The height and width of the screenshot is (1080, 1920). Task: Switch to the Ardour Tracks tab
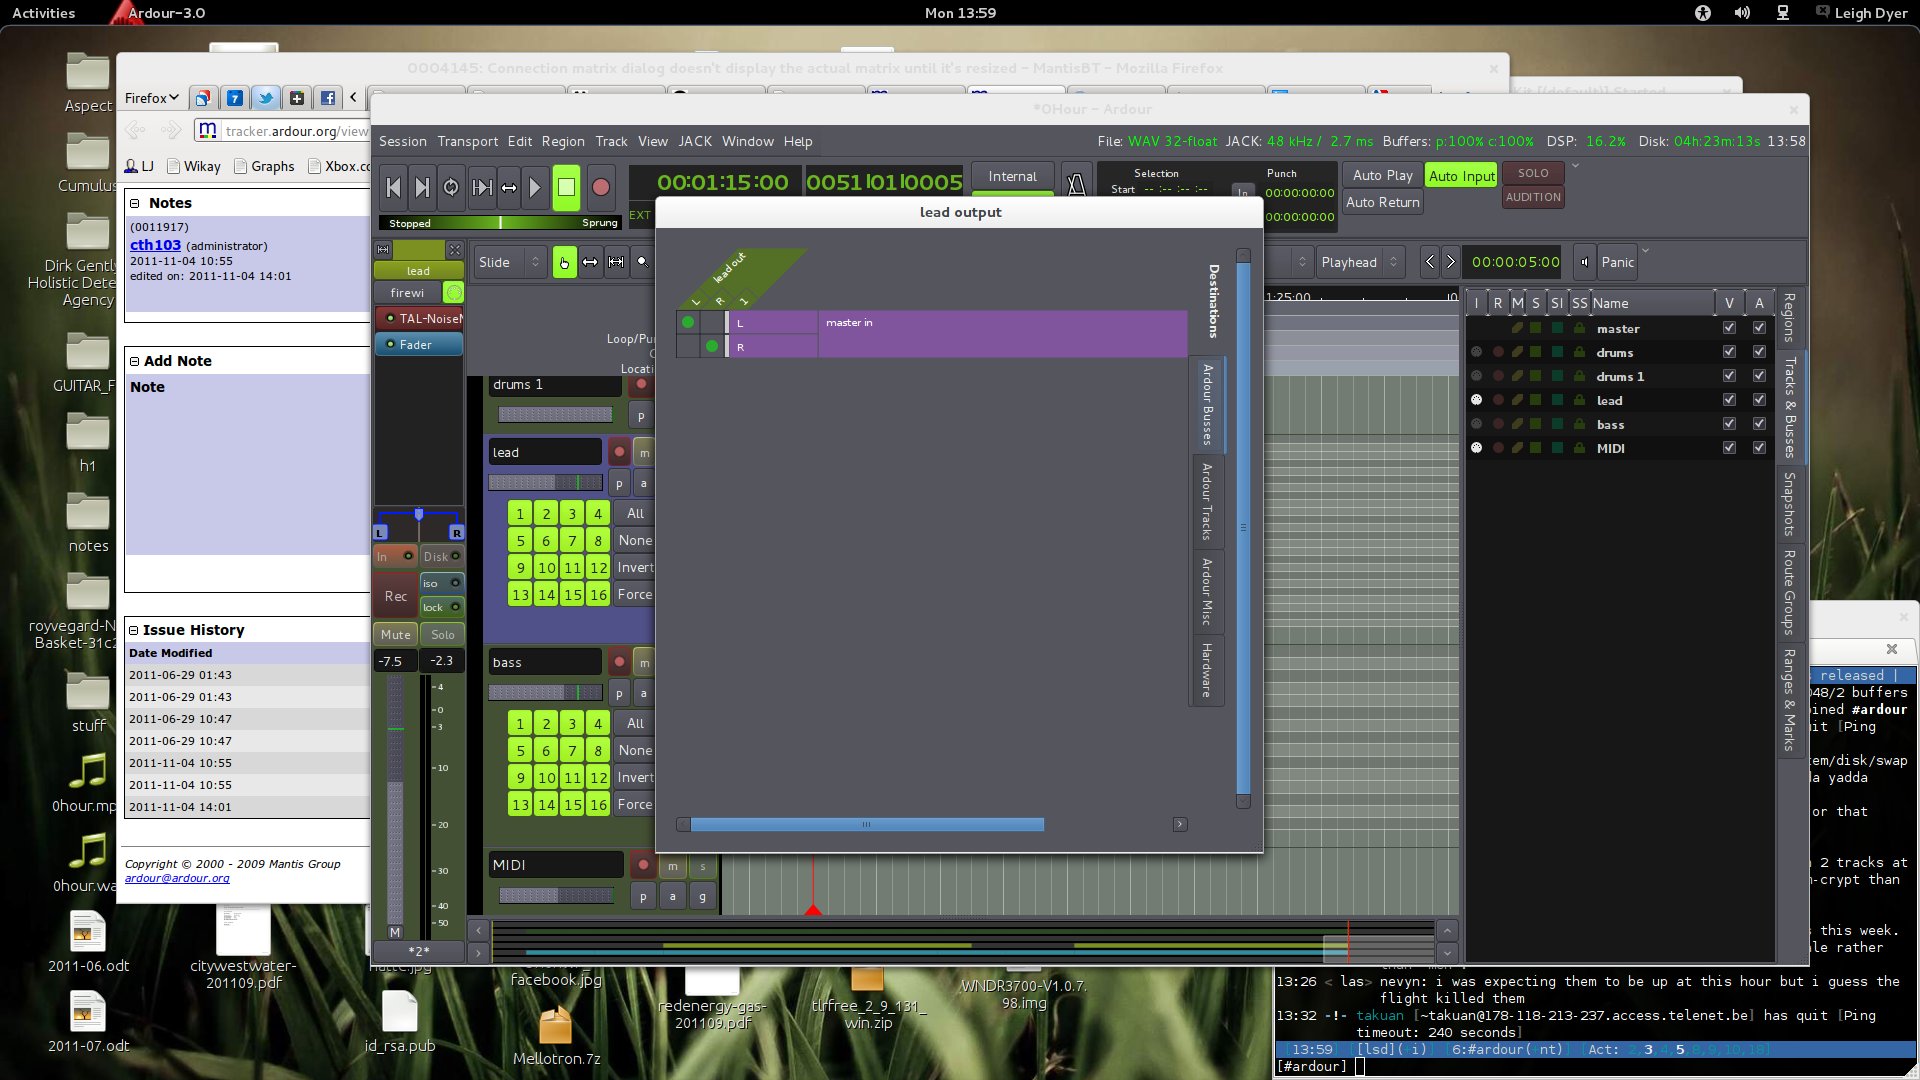(1207, 501)
